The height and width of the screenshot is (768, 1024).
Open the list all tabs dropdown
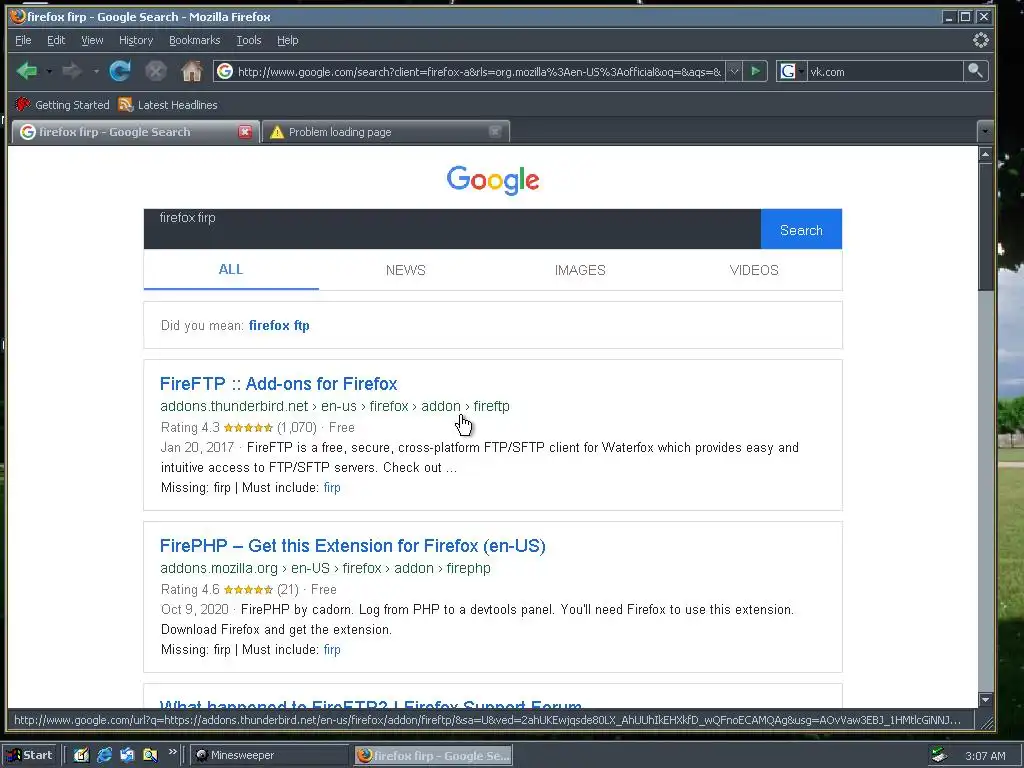coord(985,131)
